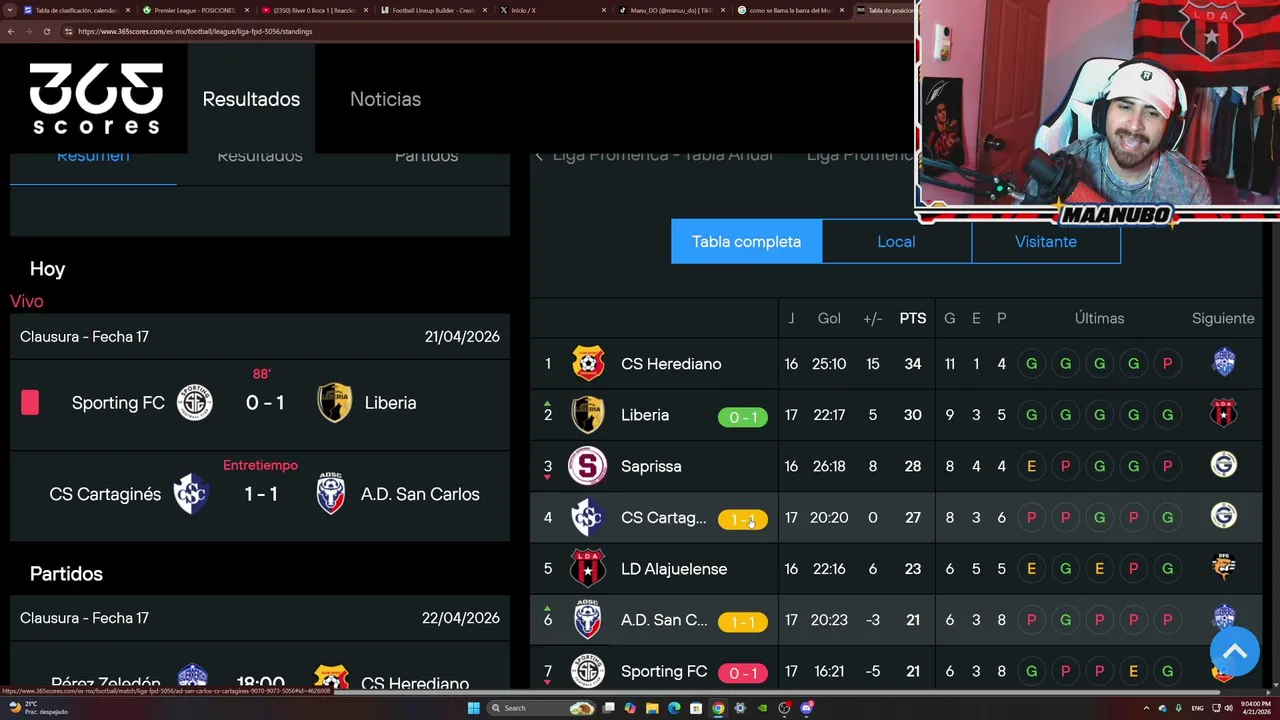
Task: Click the Liberia crest in standings row
Action: (588, 415)
